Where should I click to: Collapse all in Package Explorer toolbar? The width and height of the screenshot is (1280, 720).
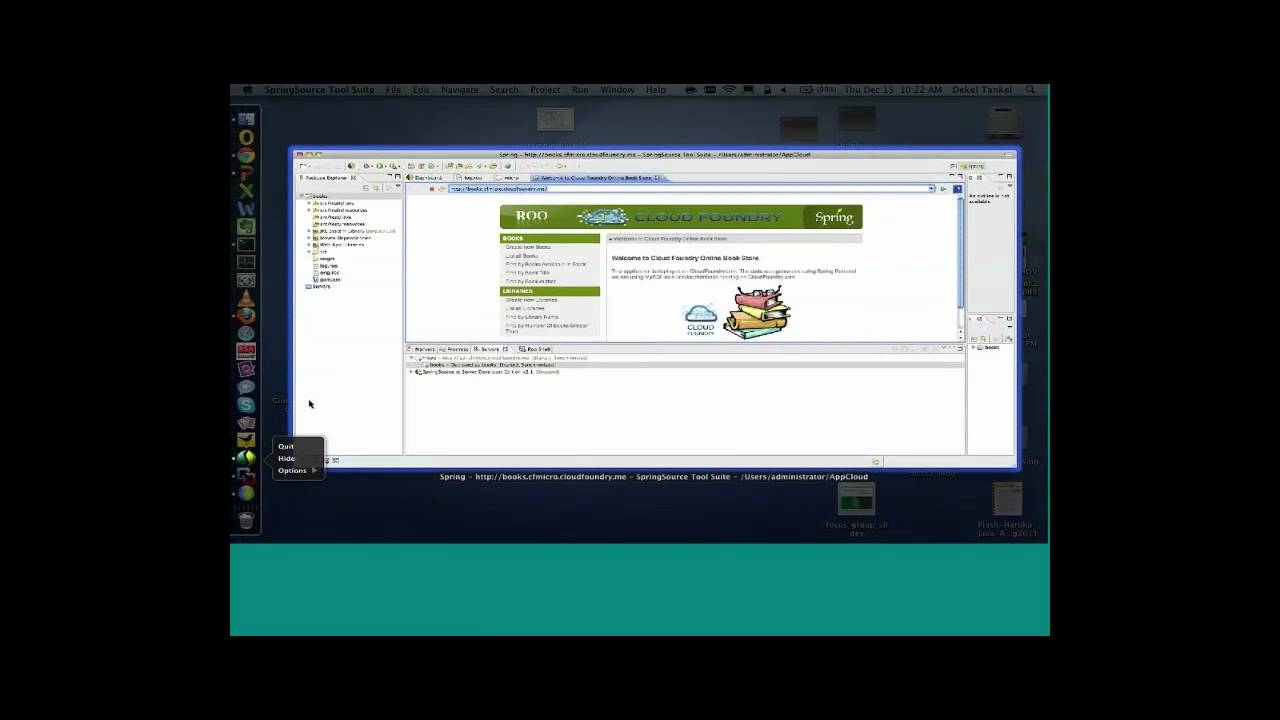(365, 187)
